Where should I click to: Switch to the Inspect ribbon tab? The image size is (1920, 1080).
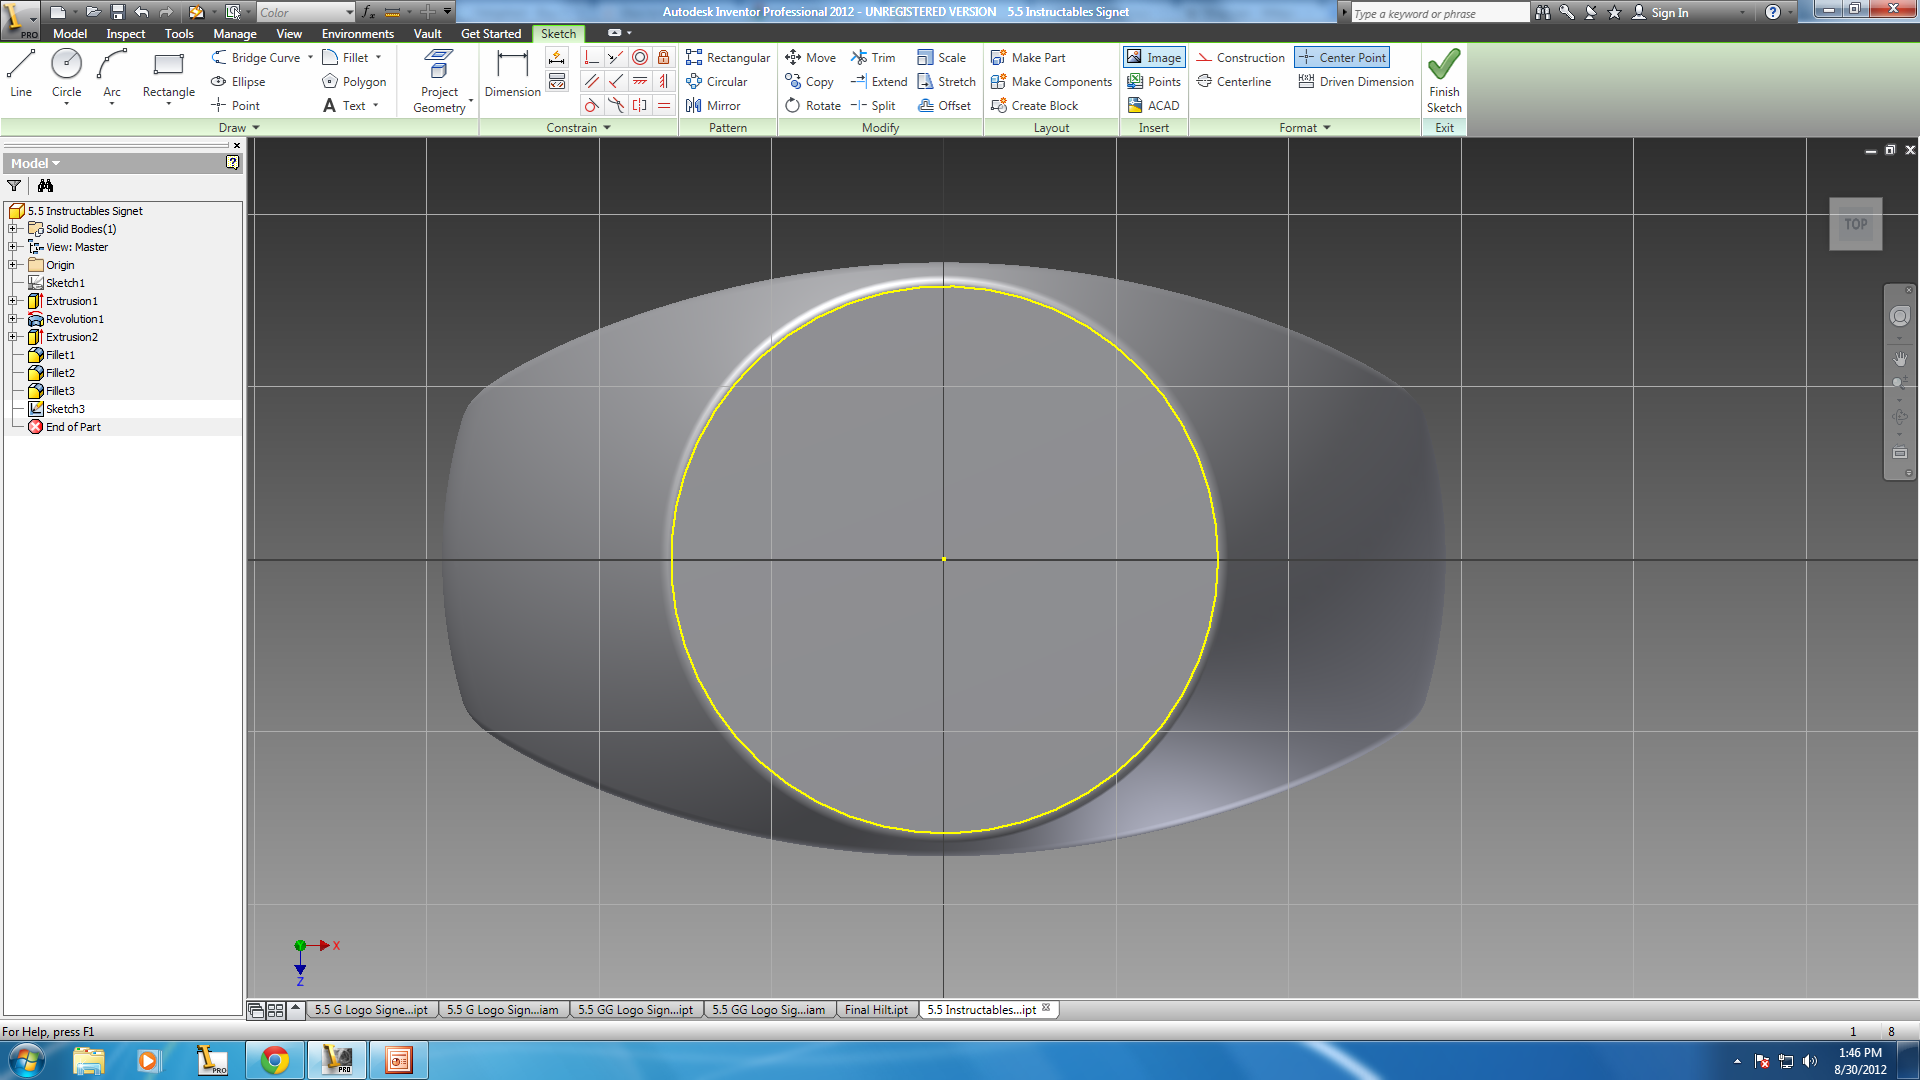[x=126, y=33]
